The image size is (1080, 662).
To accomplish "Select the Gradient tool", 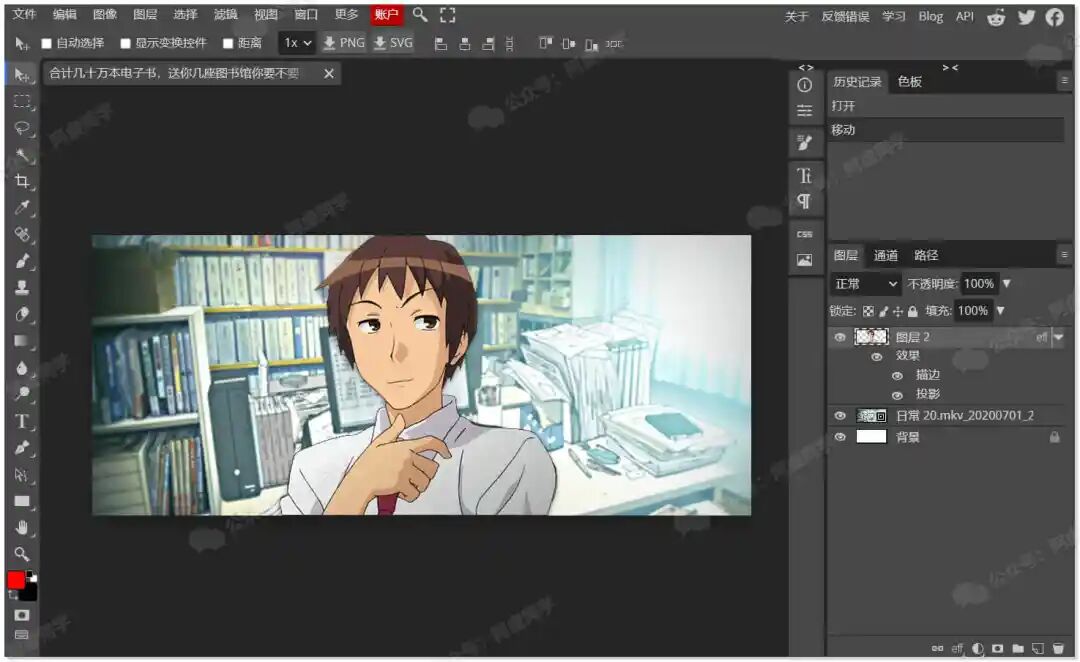I will tap(22, 341).
